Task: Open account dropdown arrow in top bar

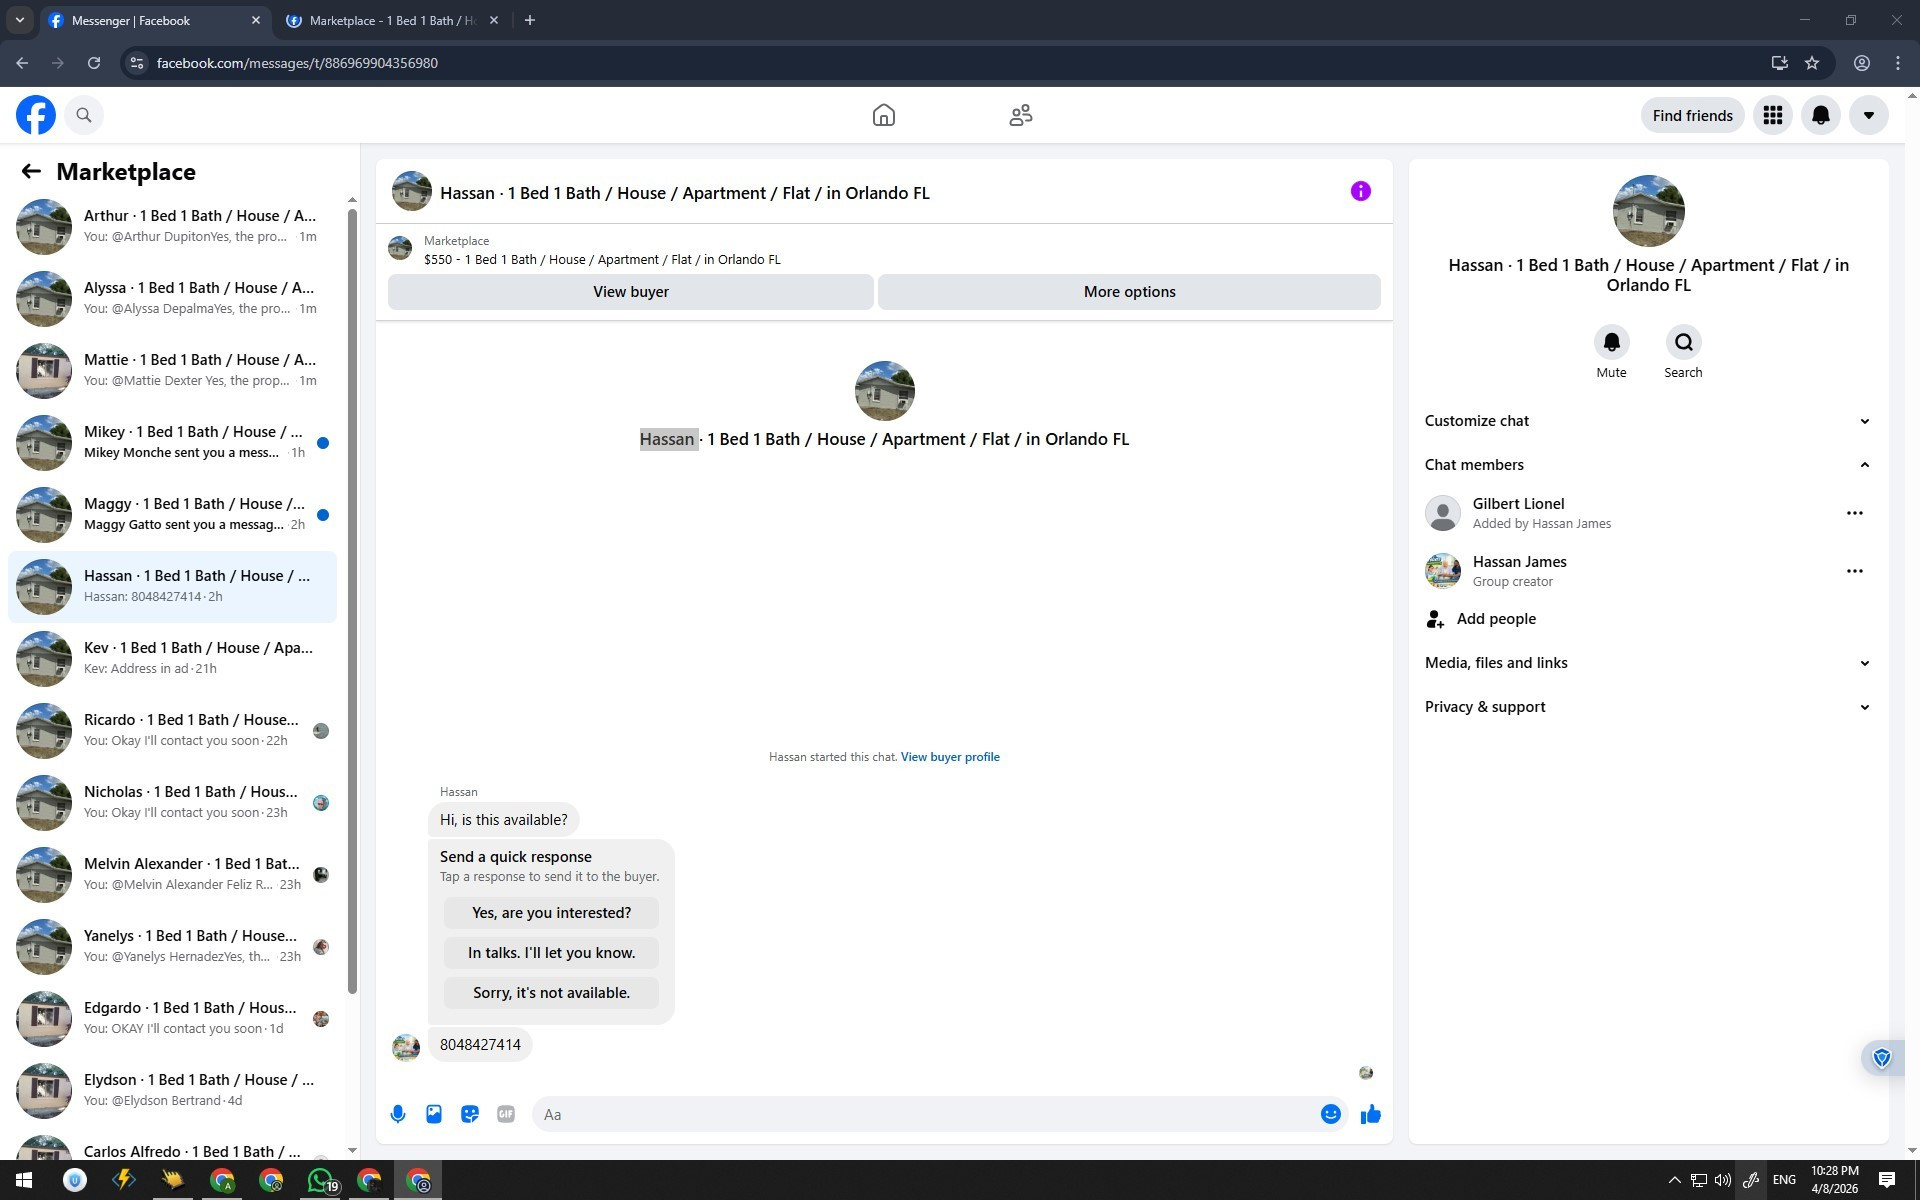Action: tap(1868, 115)
